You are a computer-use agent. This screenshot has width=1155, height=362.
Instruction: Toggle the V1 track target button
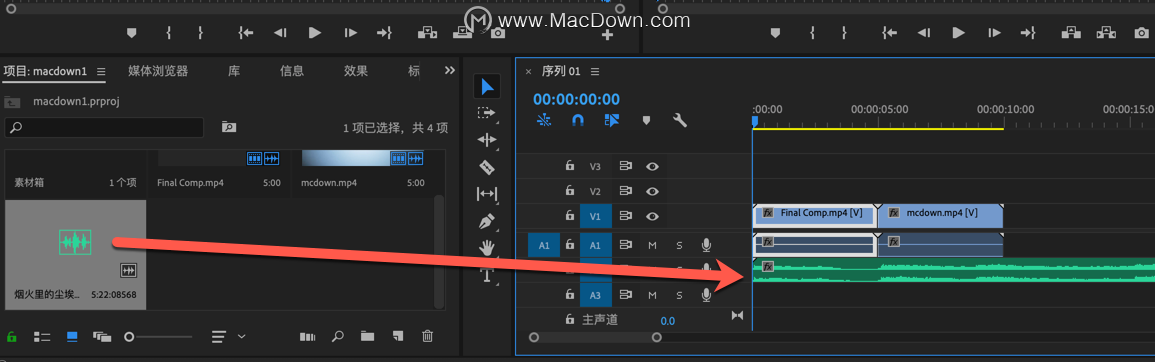595,216
